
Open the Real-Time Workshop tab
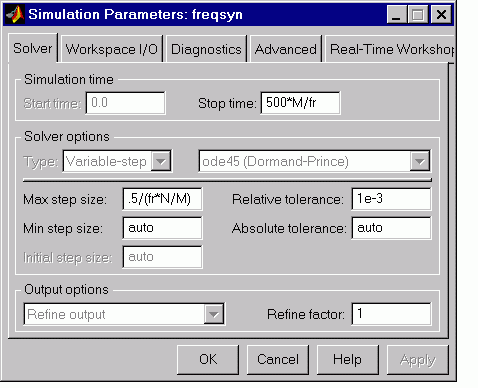(x=390, y=49)
